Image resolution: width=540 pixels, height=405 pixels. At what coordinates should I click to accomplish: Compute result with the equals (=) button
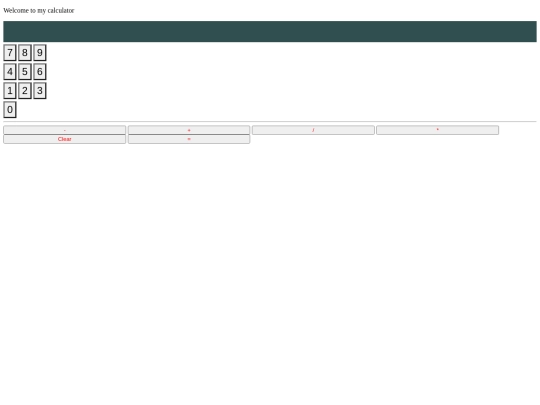tap(189, 139)
